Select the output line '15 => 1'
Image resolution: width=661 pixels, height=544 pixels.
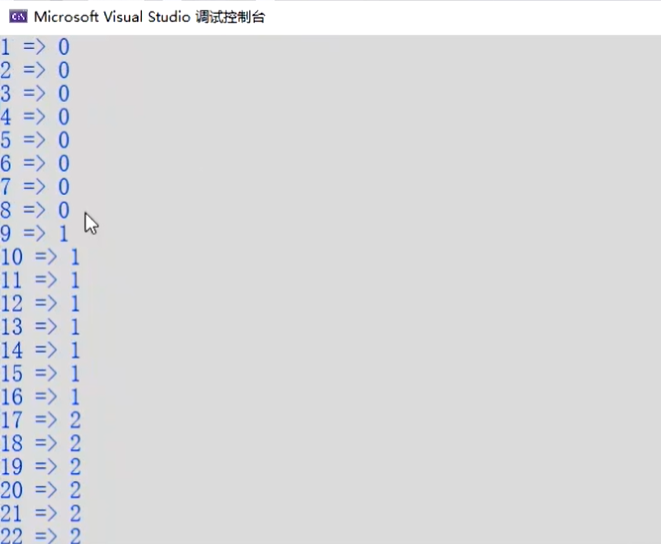(40, 374)
